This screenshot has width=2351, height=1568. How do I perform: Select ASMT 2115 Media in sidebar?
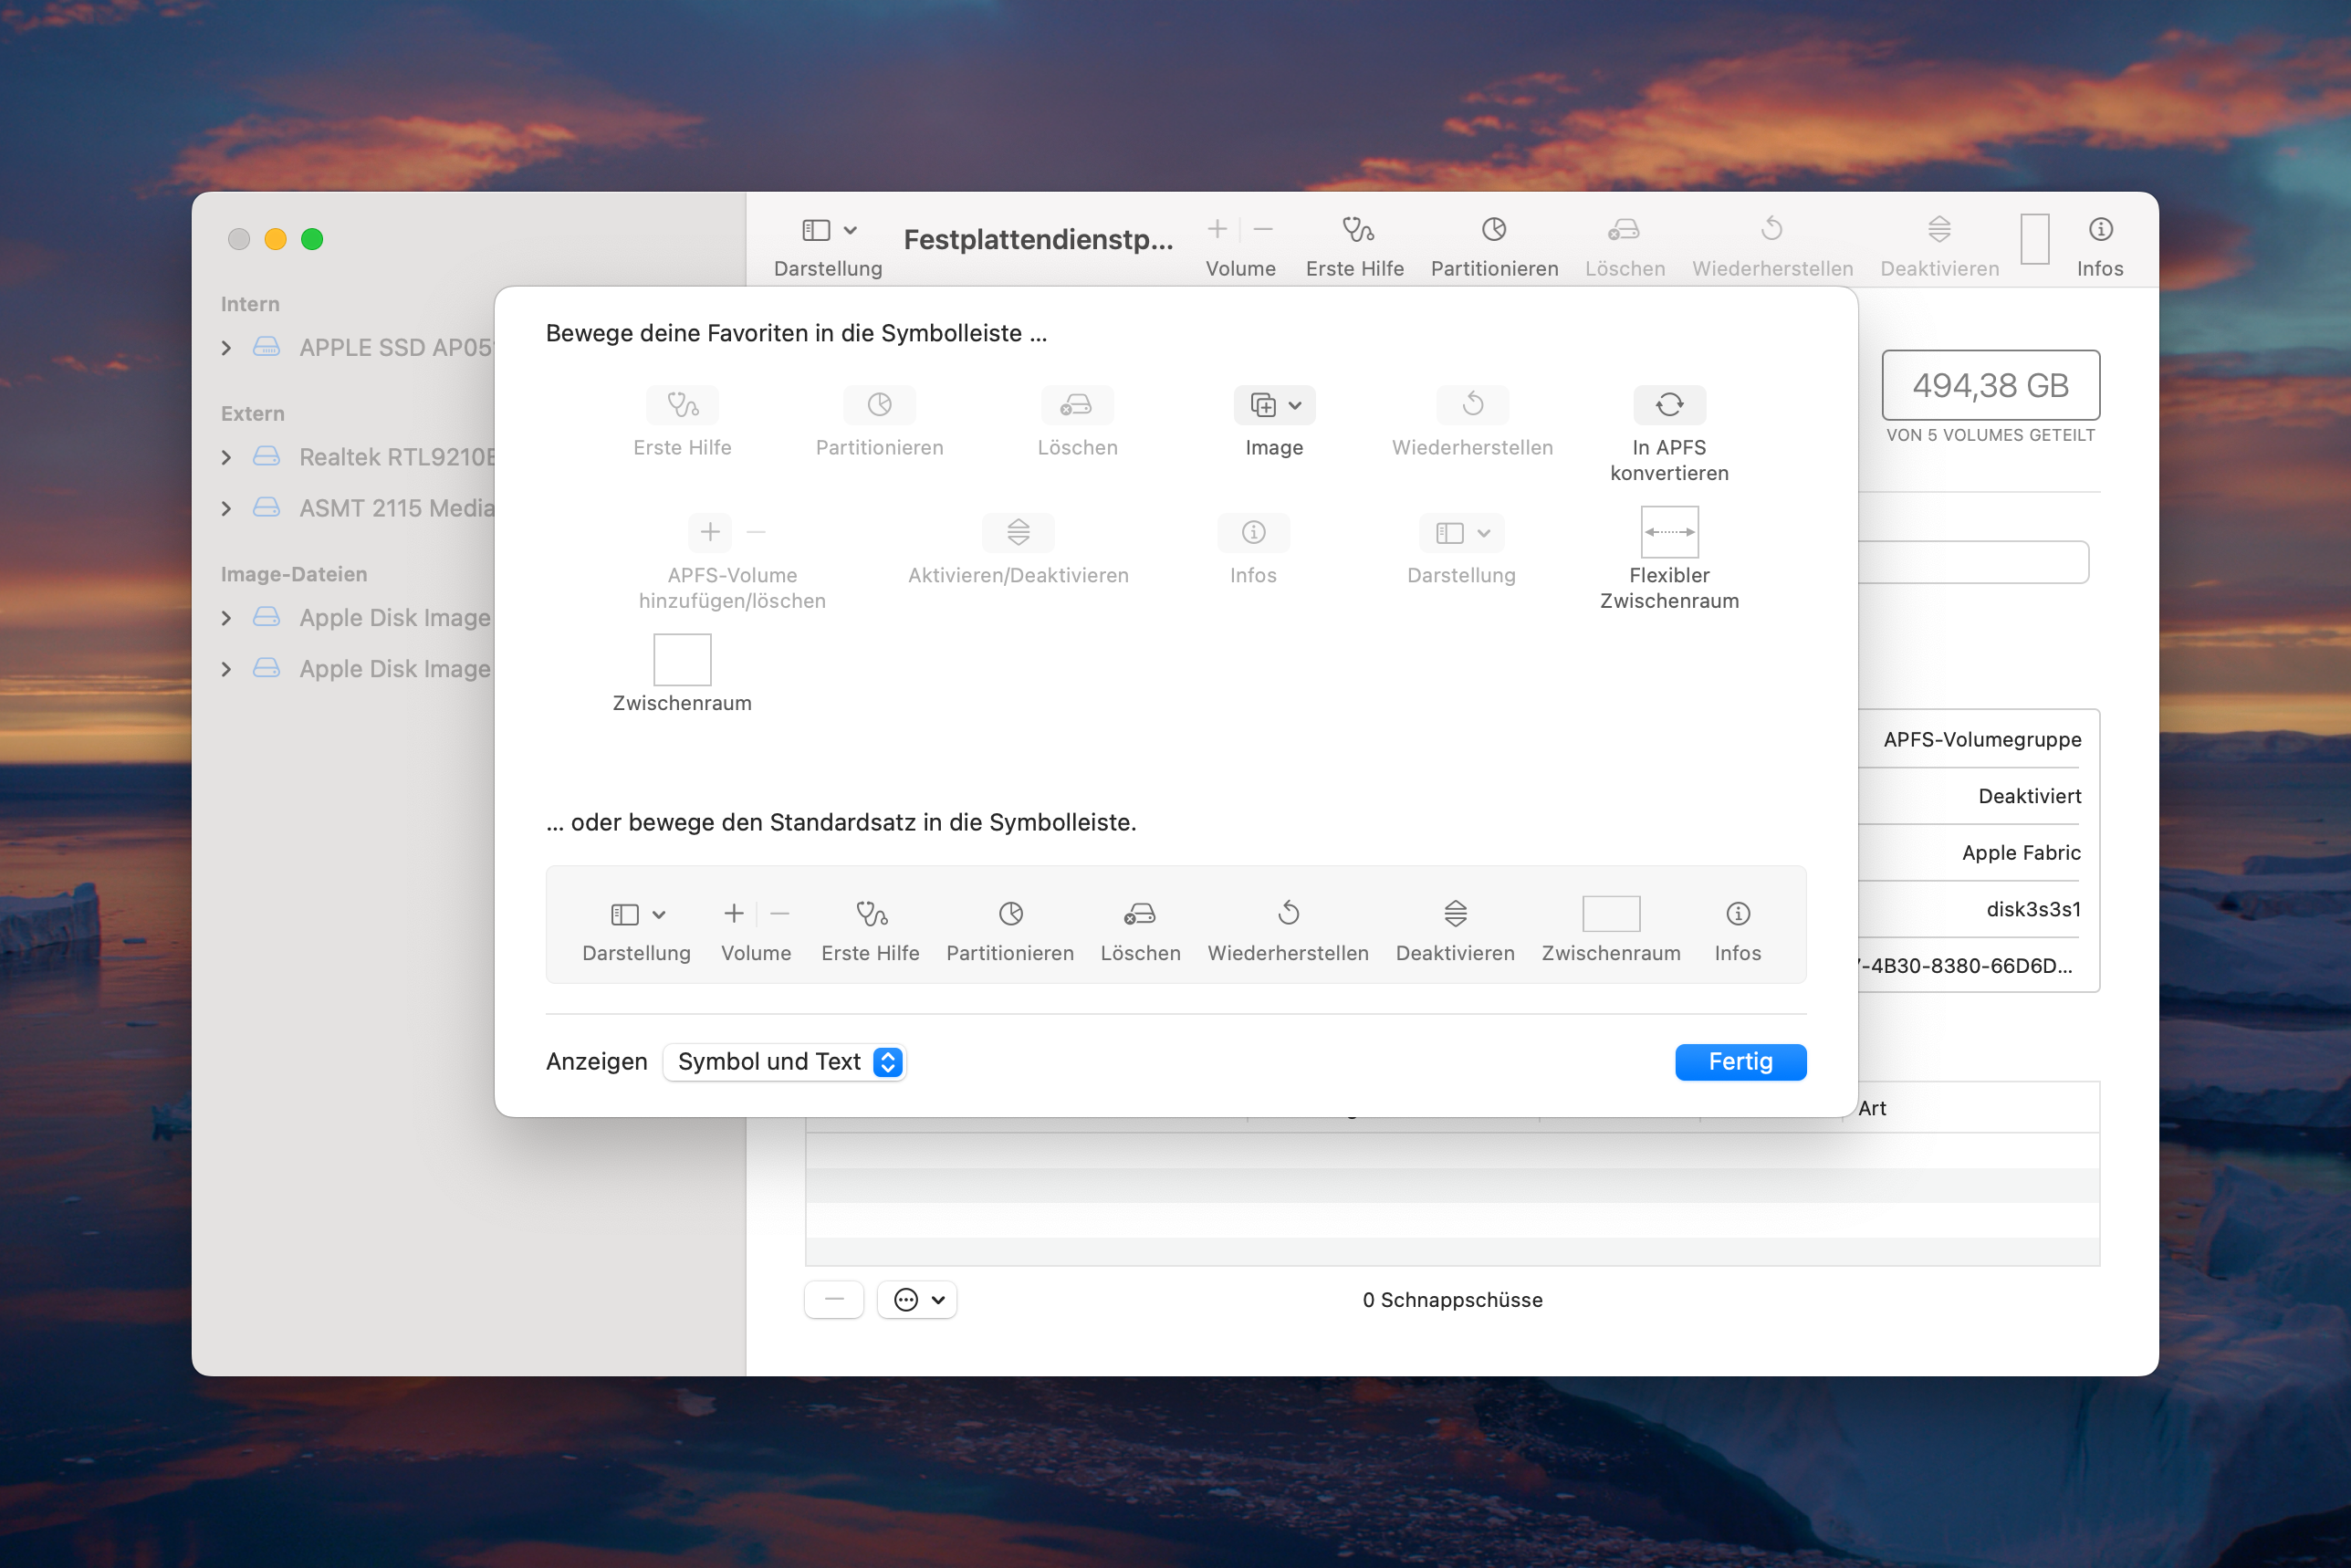(x=397, y=508)
